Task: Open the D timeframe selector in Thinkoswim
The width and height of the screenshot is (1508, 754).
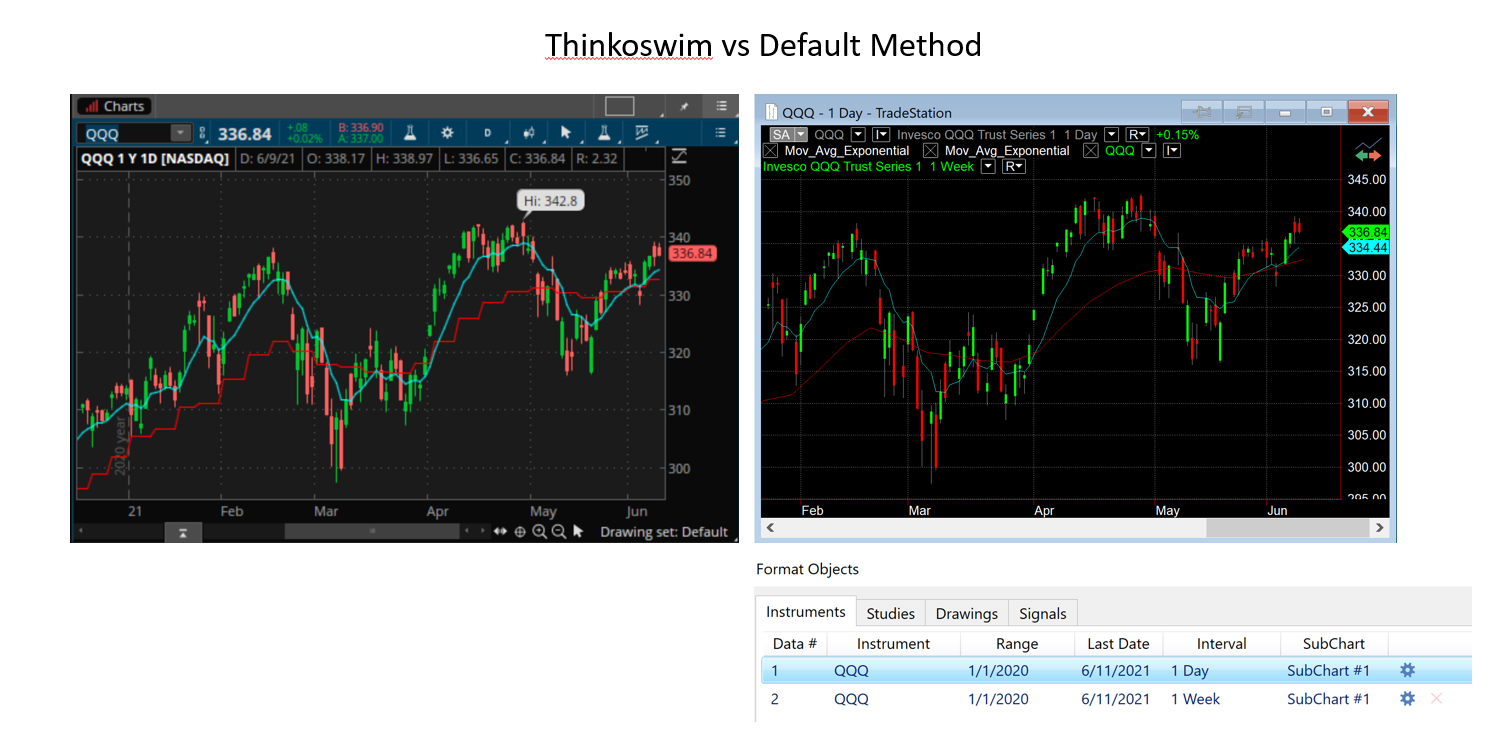Action: (488, 133)
